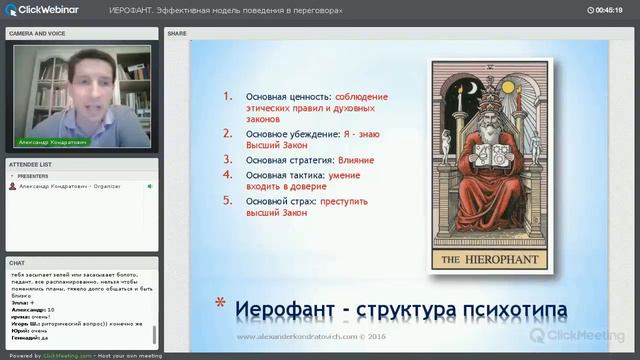640x360 pixels.
Task: Select Александр Кондратович - Organizer row
Action: tap(82, 186)
